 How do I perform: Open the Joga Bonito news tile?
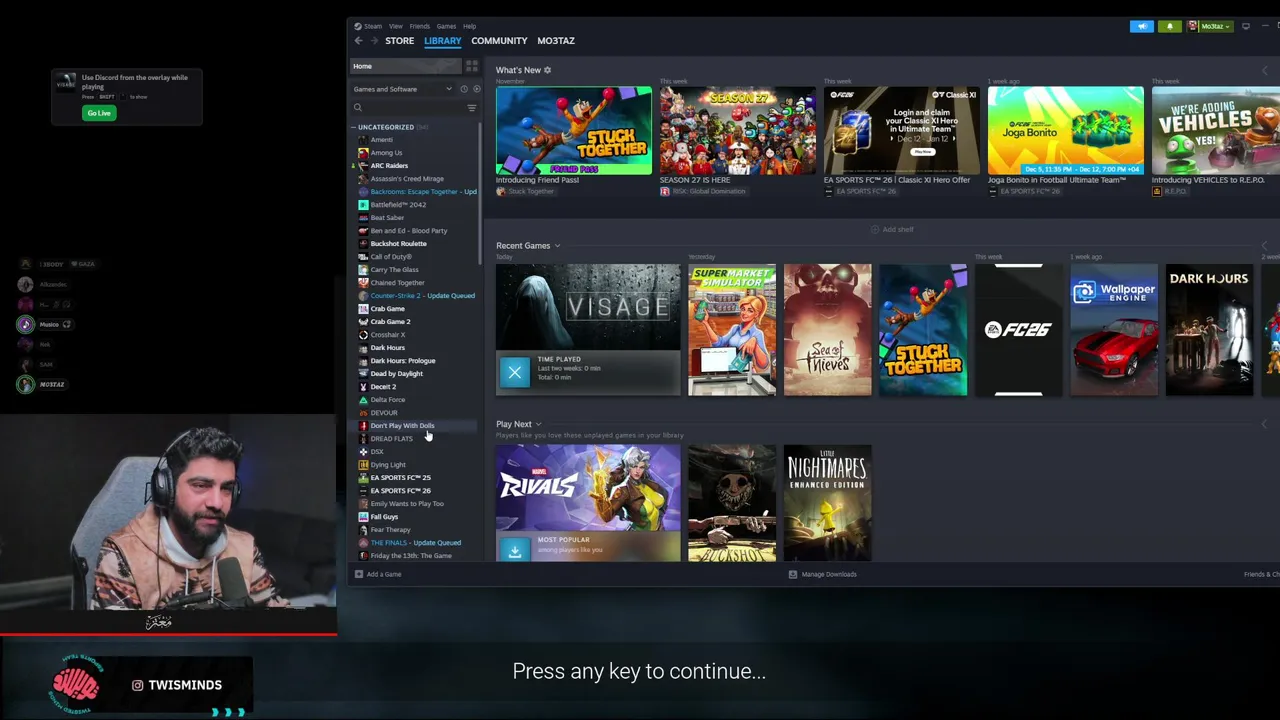coord(1066,131)
